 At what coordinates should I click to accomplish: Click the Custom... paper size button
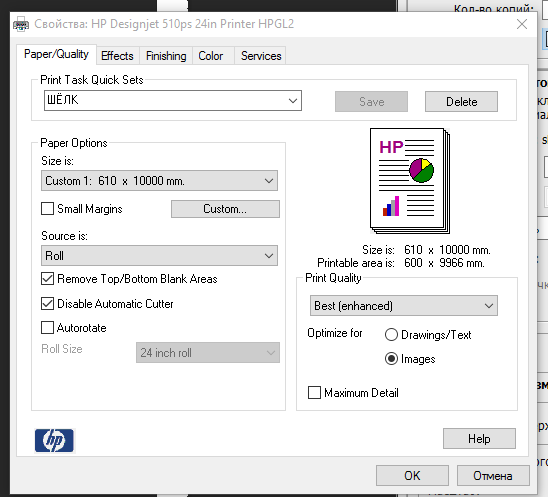click(x=225, y=209)
